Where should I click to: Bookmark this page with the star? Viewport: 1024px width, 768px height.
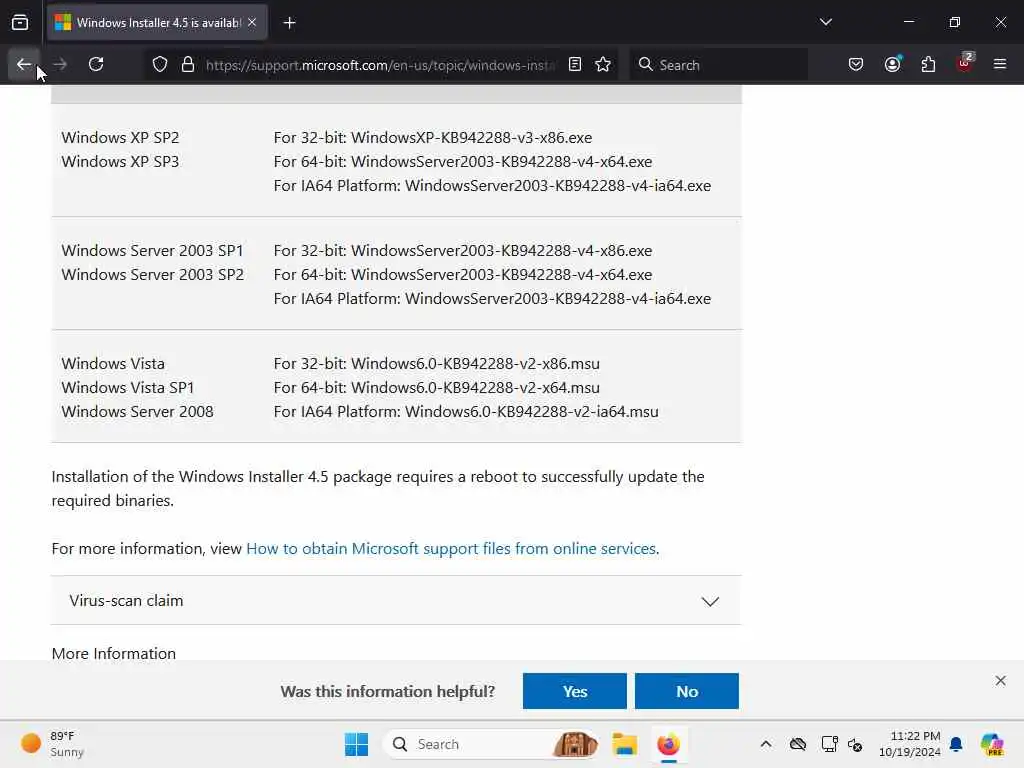pos(603,64)
